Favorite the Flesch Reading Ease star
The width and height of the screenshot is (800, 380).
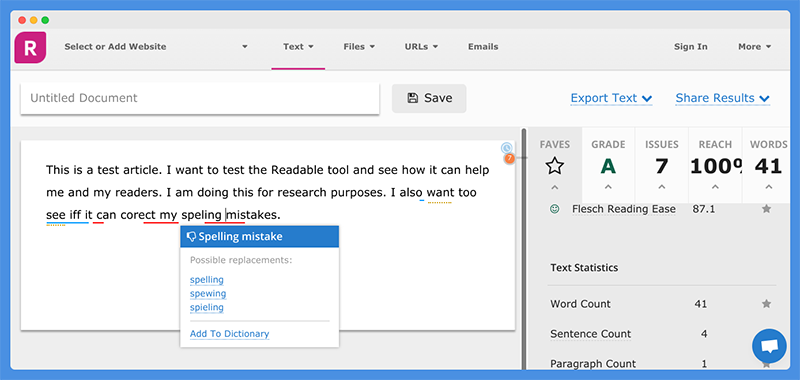(x=766, y=209)
